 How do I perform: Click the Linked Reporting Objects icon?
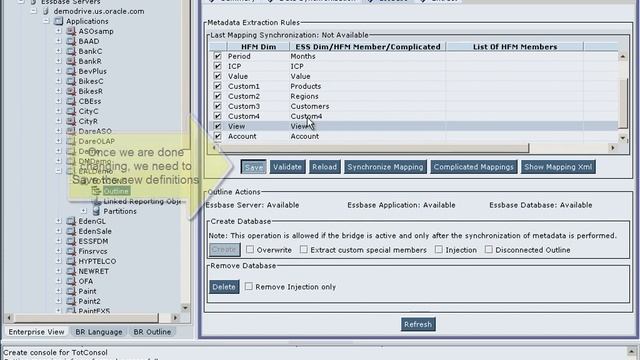point(96,201)
